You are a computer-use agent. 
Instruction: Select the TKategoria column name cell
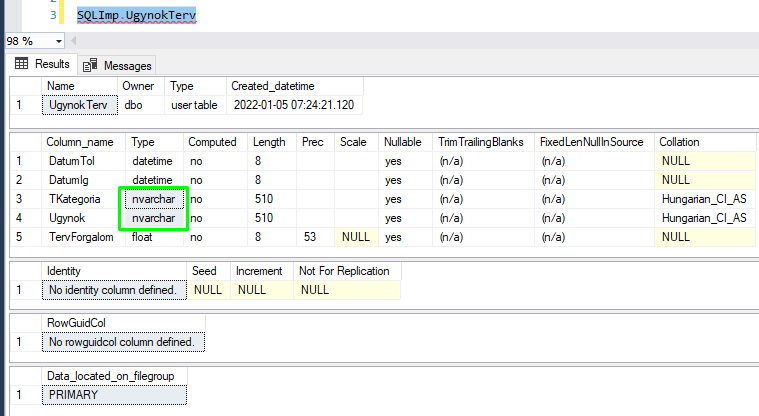point(83,199)
